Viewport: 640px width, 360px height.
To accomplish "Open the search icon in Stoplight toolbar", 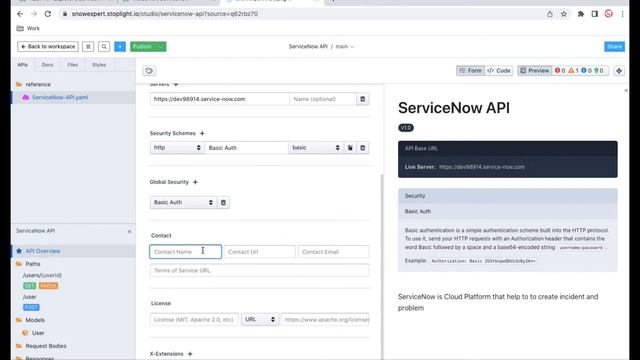I will coord(104,47).
